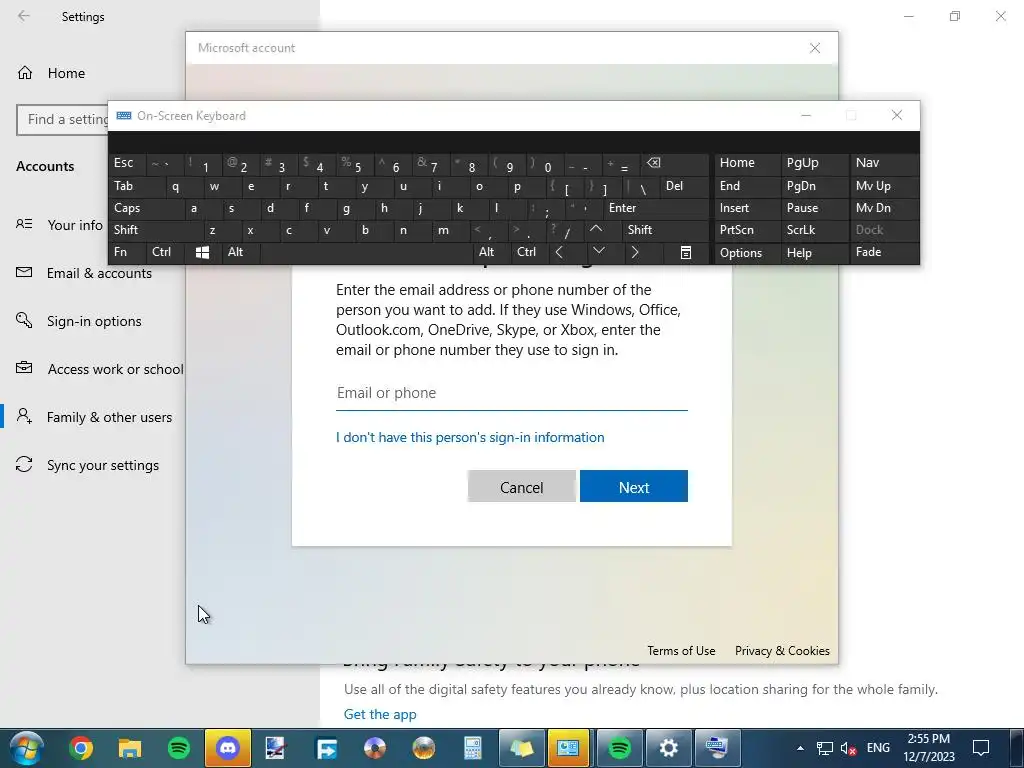1024x768 pixels.
Task: Toggle the Fn key on keyboard
Action: point(127,252)
